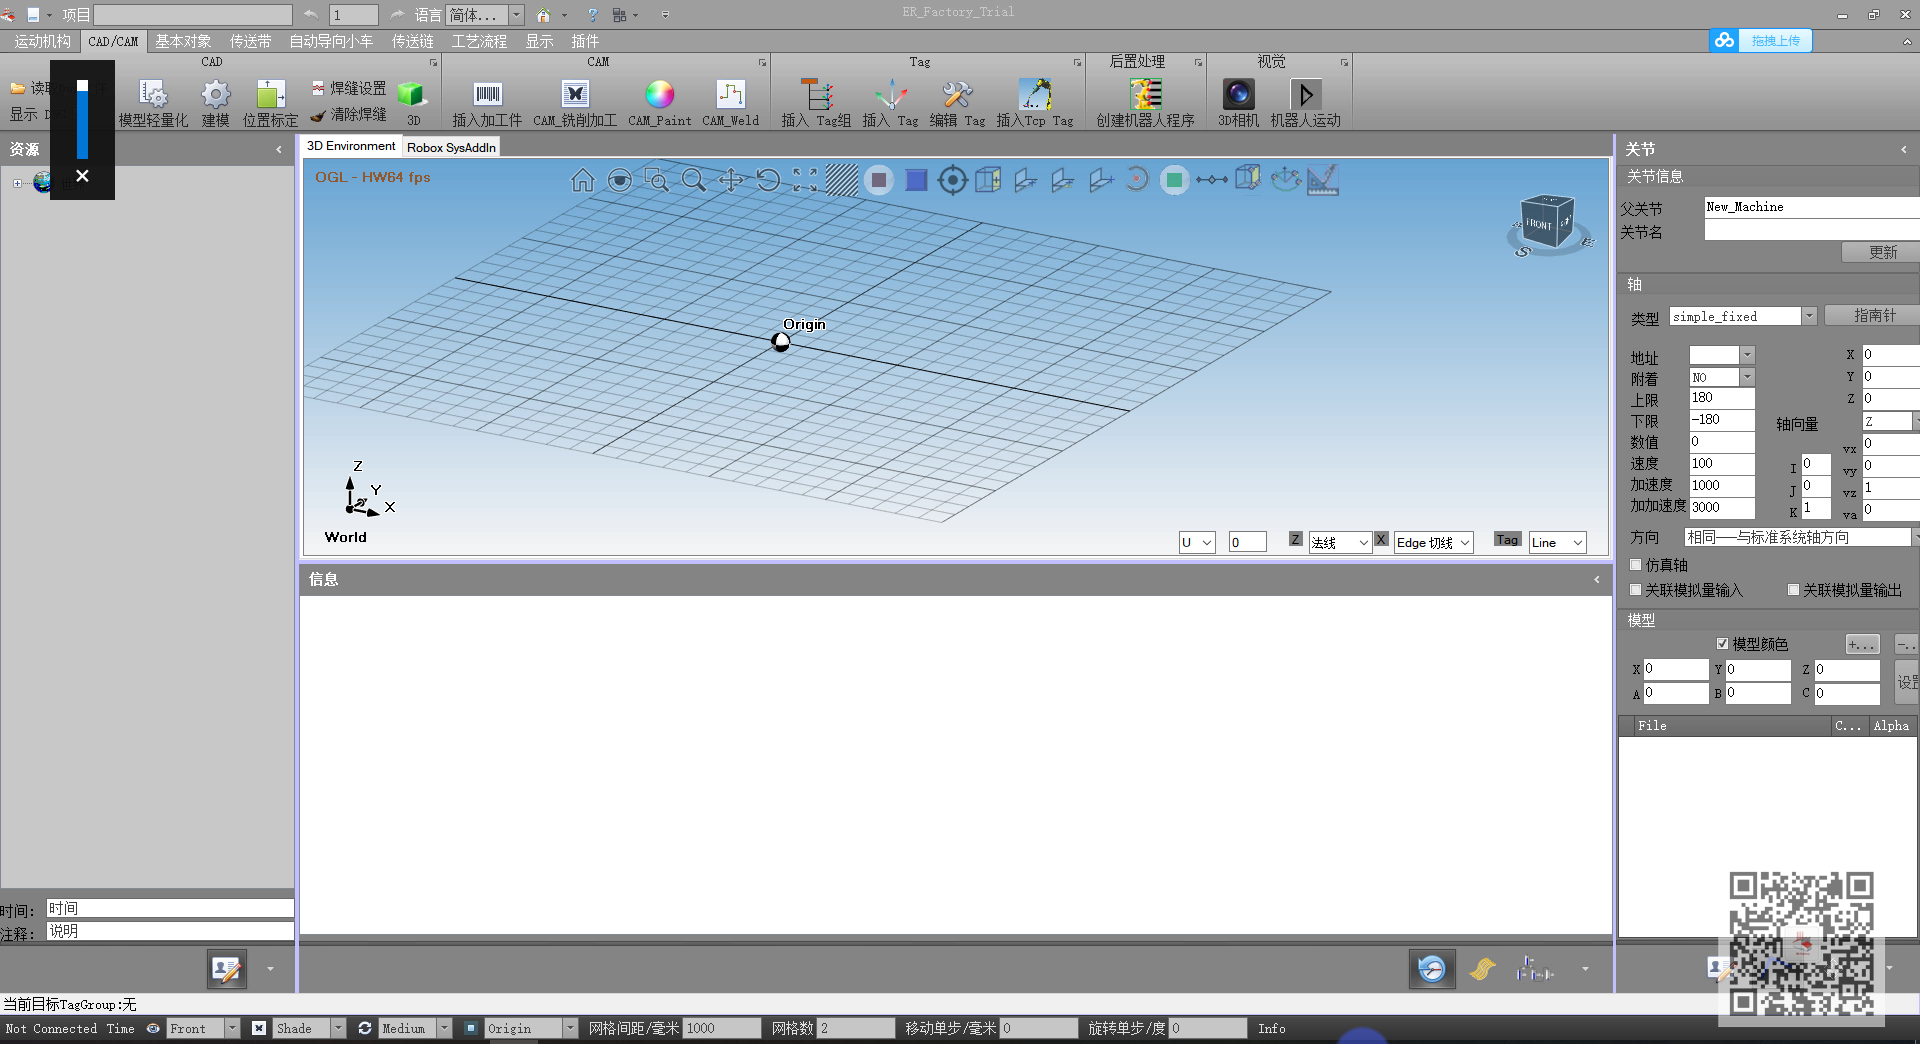1920x1044 pixels.
Task: Click the home view icon in viewport
Action: coord(582,180)
